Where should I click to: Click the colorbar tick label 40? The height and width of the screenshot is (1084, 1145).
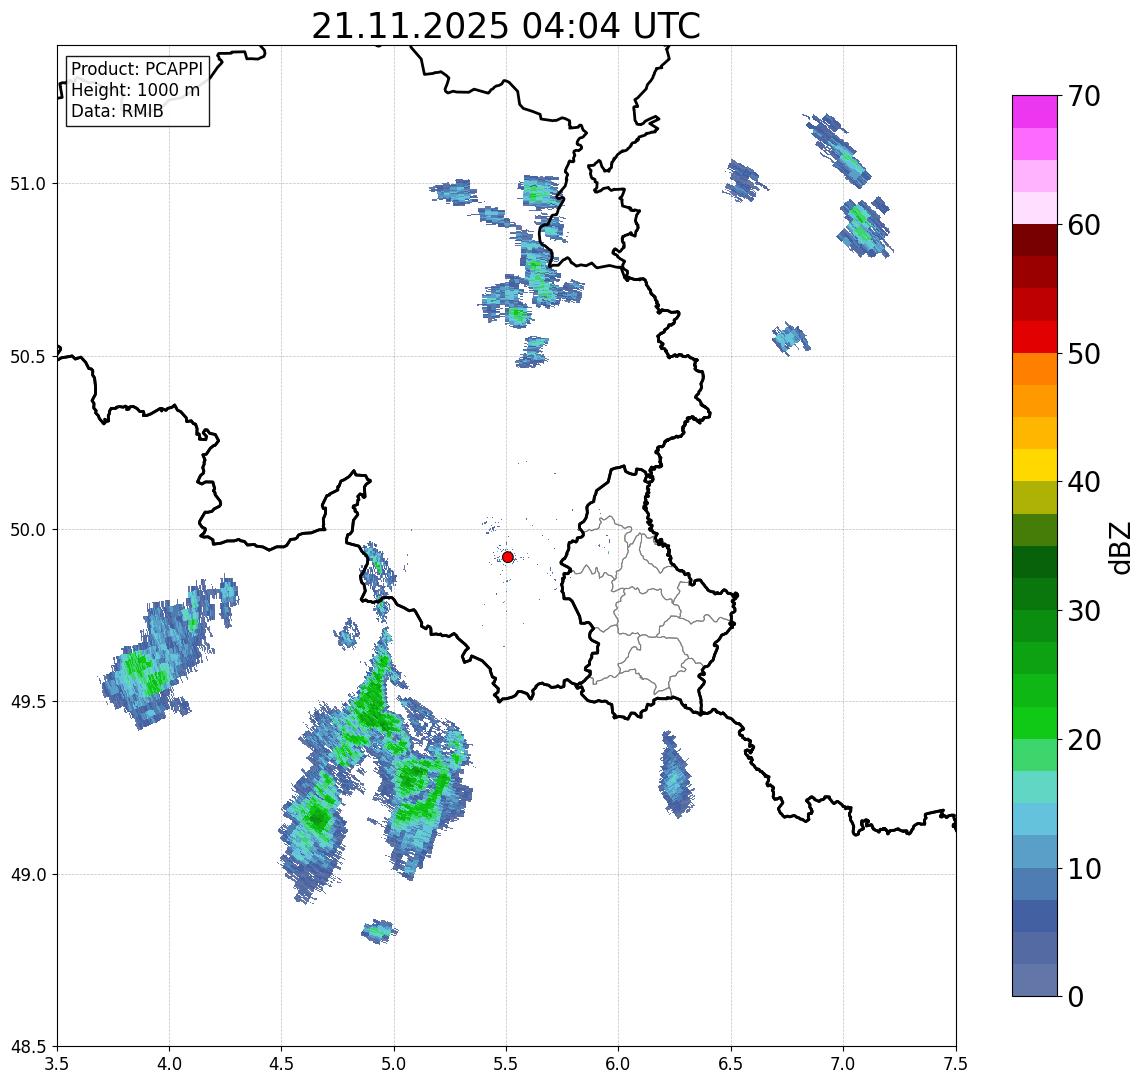pyautogui.click(x=1084, y=482)
